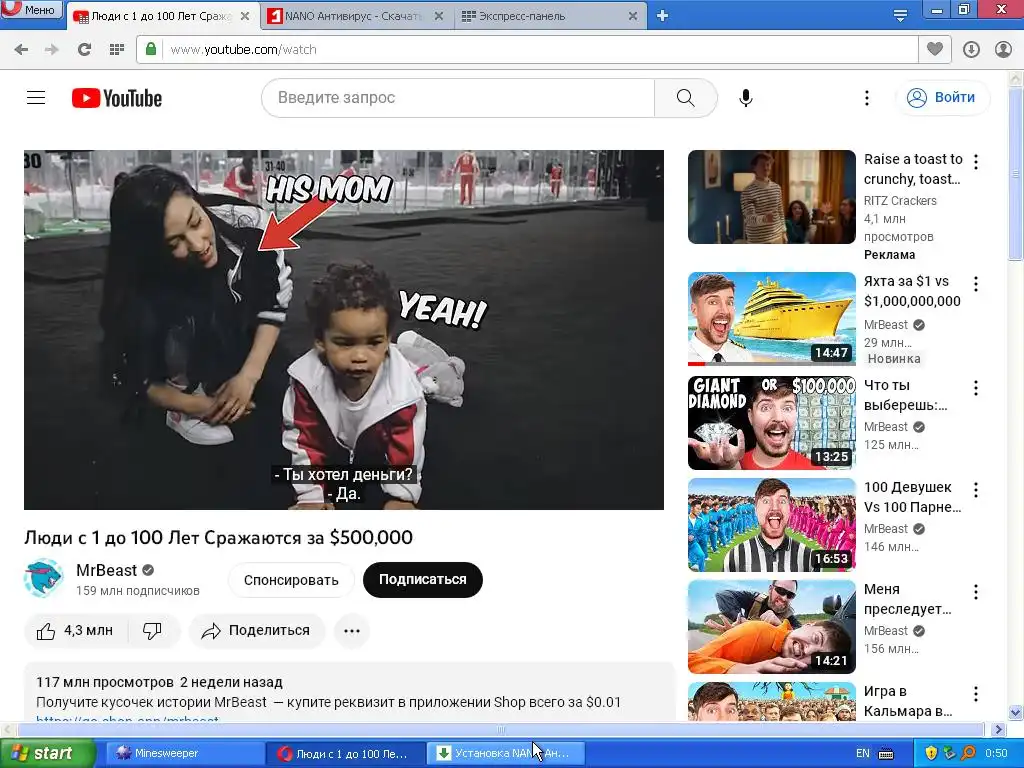Screen dimensions: 1024x768
Task: Open options for Что ты выберешь video
Action: coord(976,388)
